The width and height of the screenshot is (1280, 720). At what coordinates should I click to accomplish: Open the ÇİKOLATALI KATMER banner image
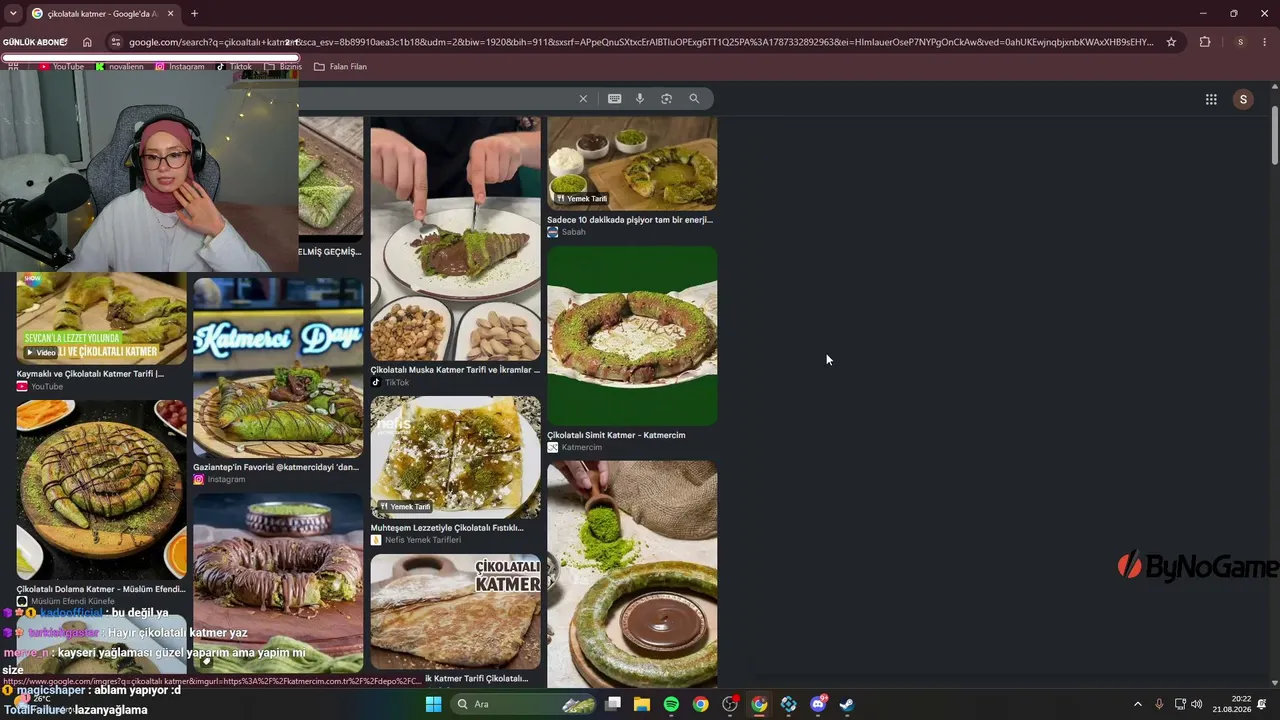click(455, 611)
